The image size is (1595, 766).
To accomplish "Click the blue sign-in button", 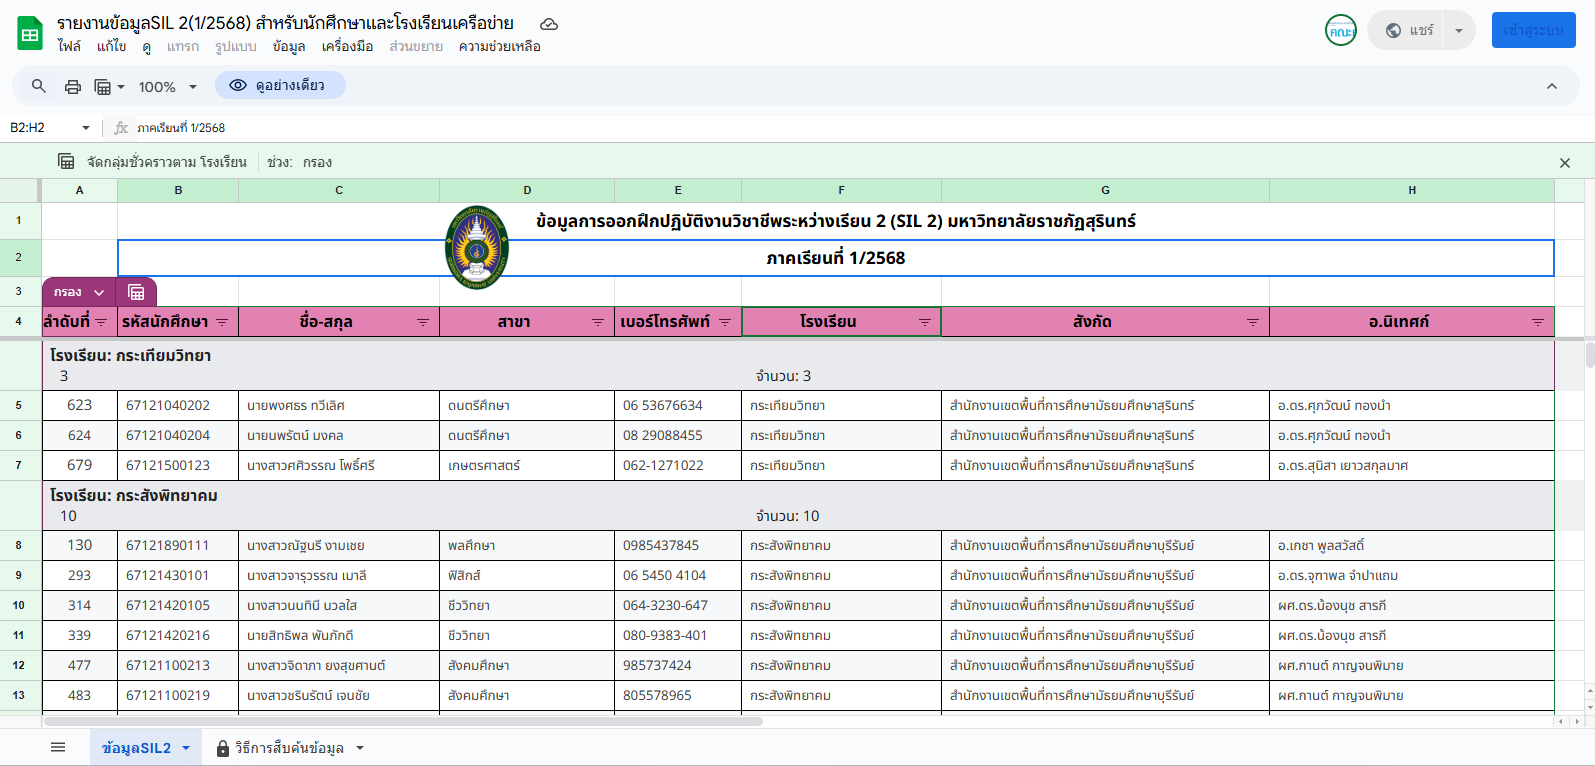I will click(1533, 30).
